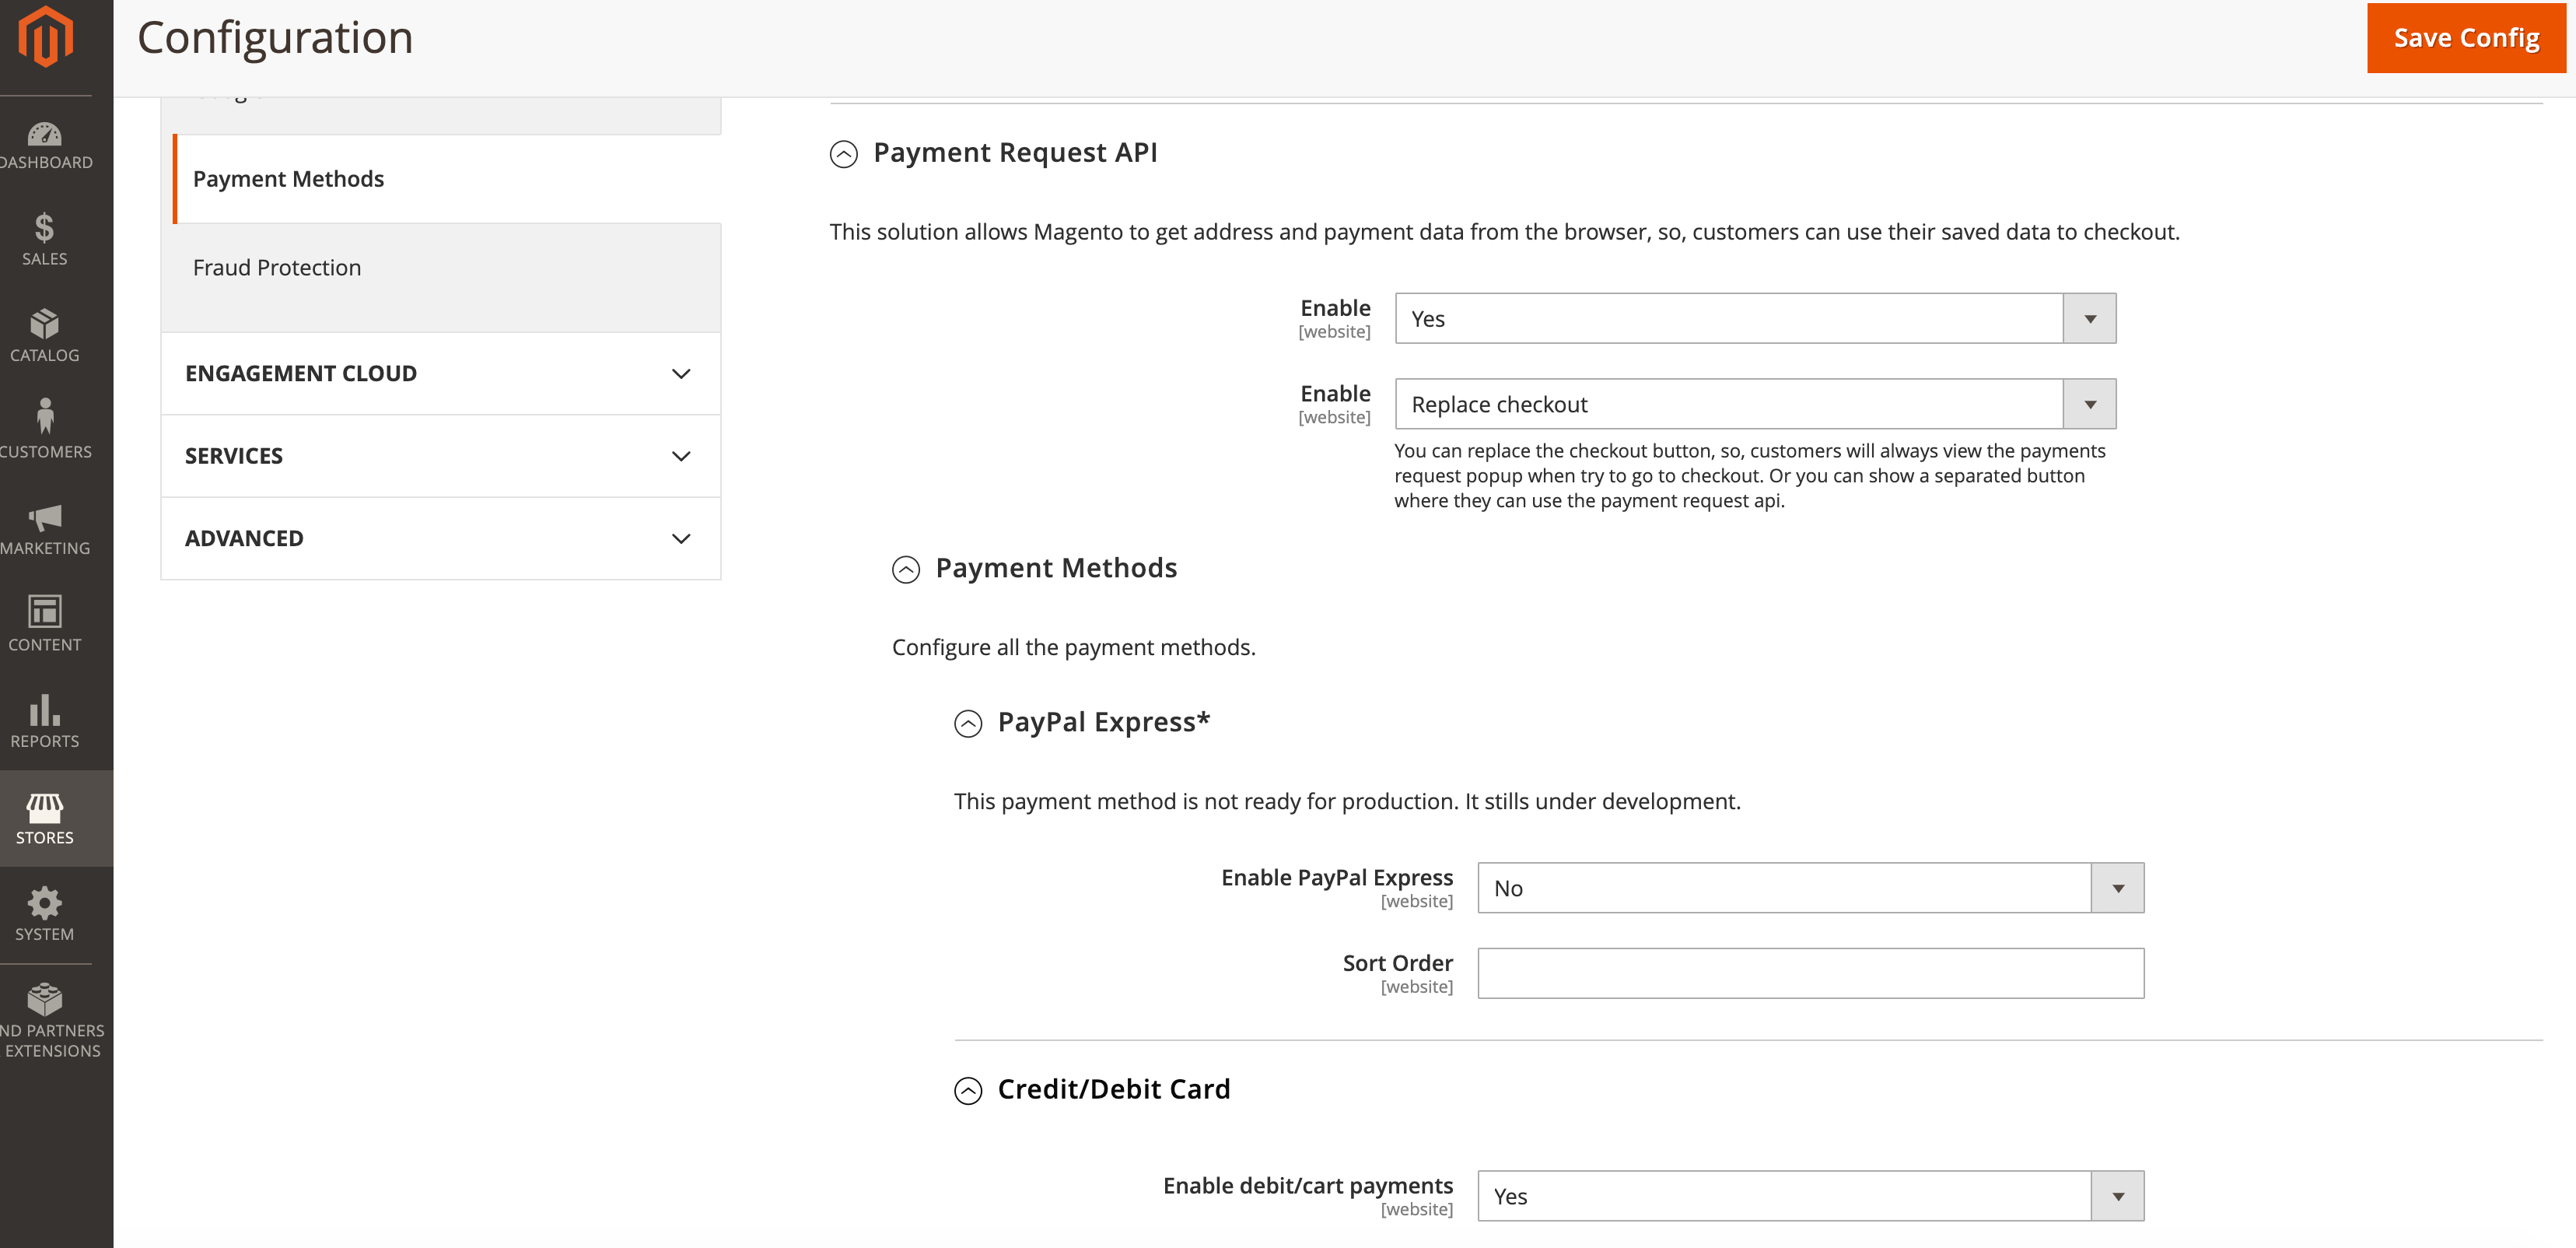Open the Content layout icon
This screenshot has height=1248, width=2576.
[x=44, y=612]
